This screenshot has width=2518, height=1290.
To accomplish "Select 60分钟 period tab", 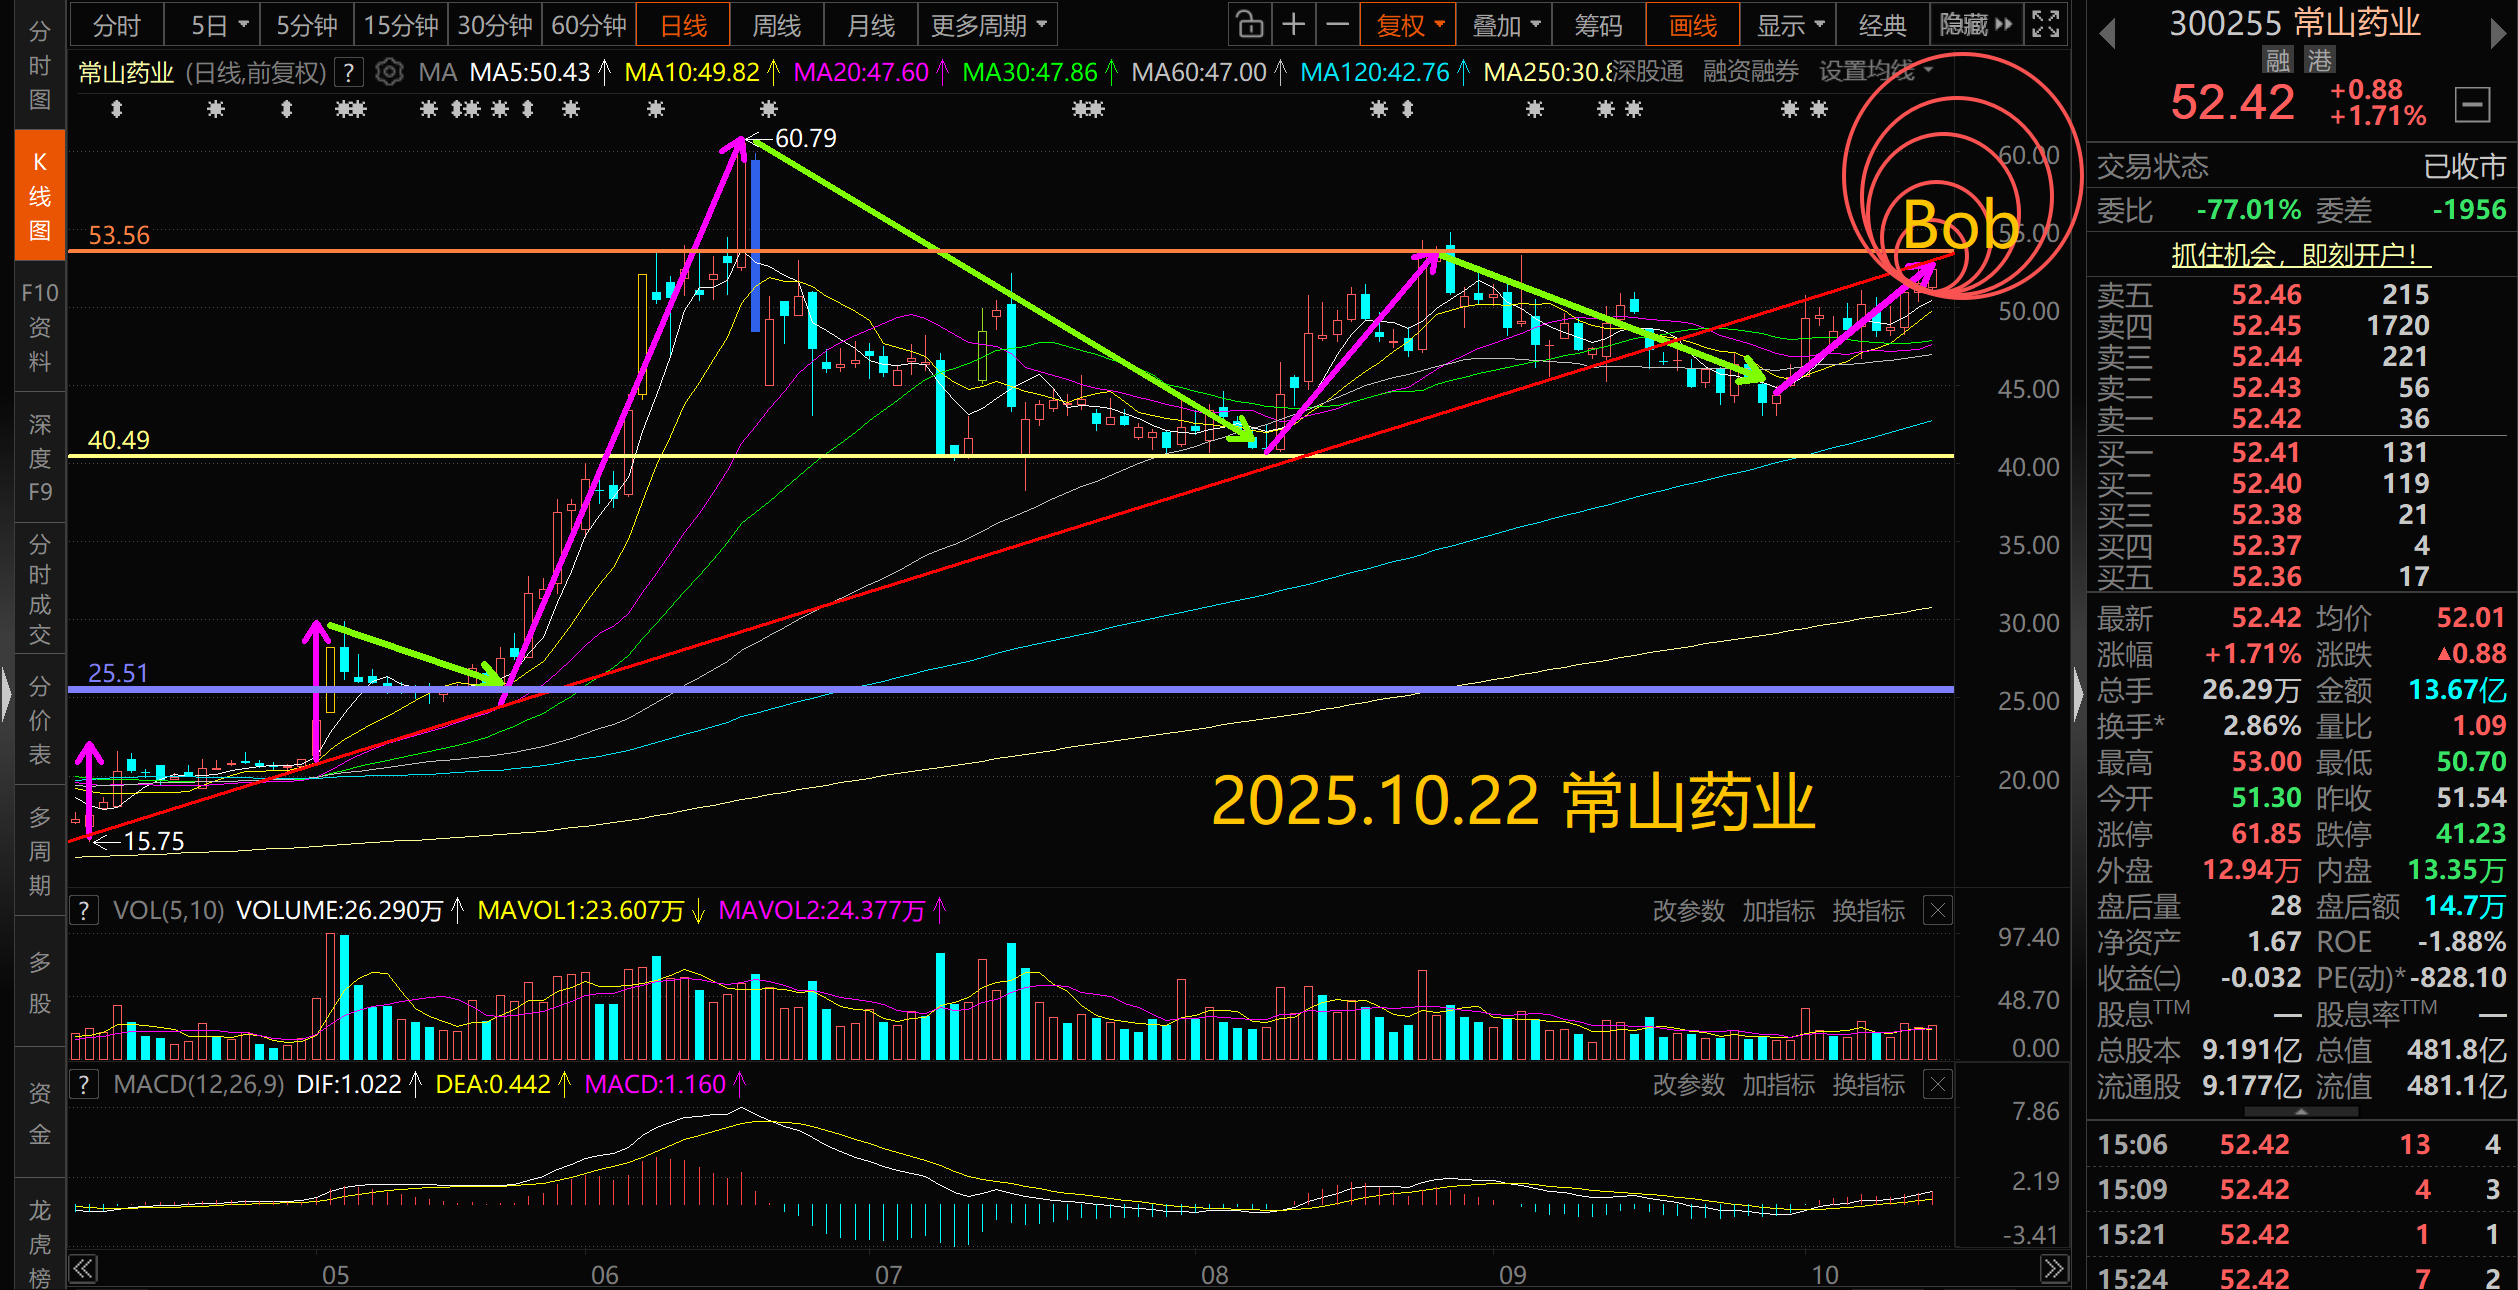I will tap(588, 25).
